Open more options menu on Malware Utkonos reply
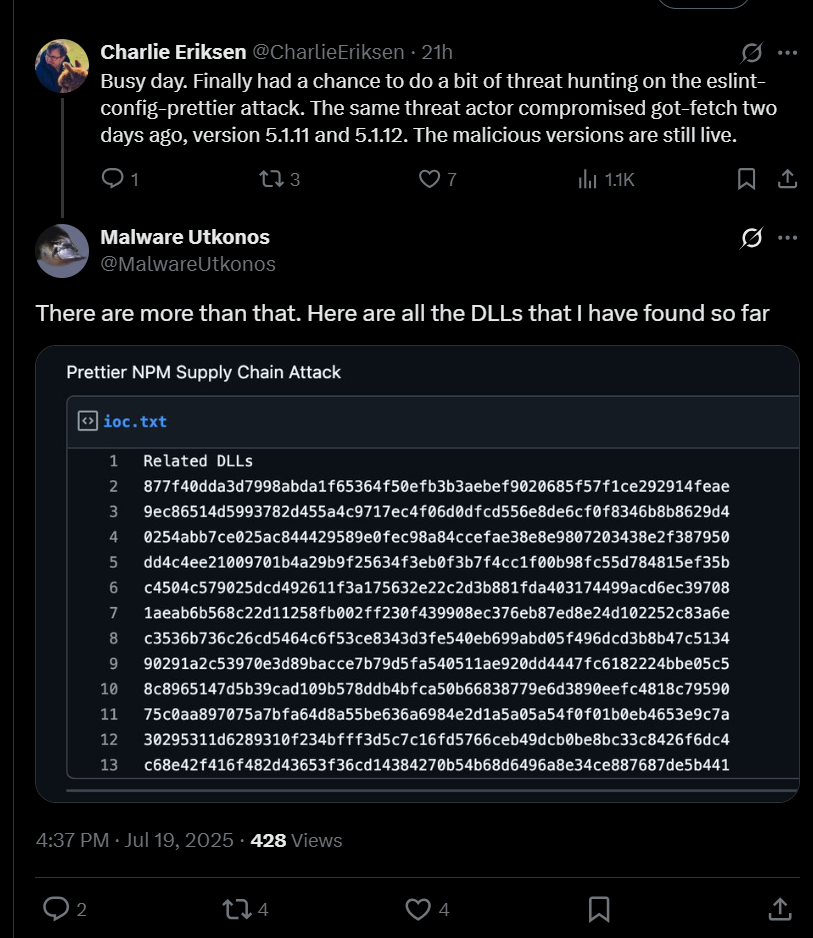Screen dimensions: 813x938 pos(788,237)
